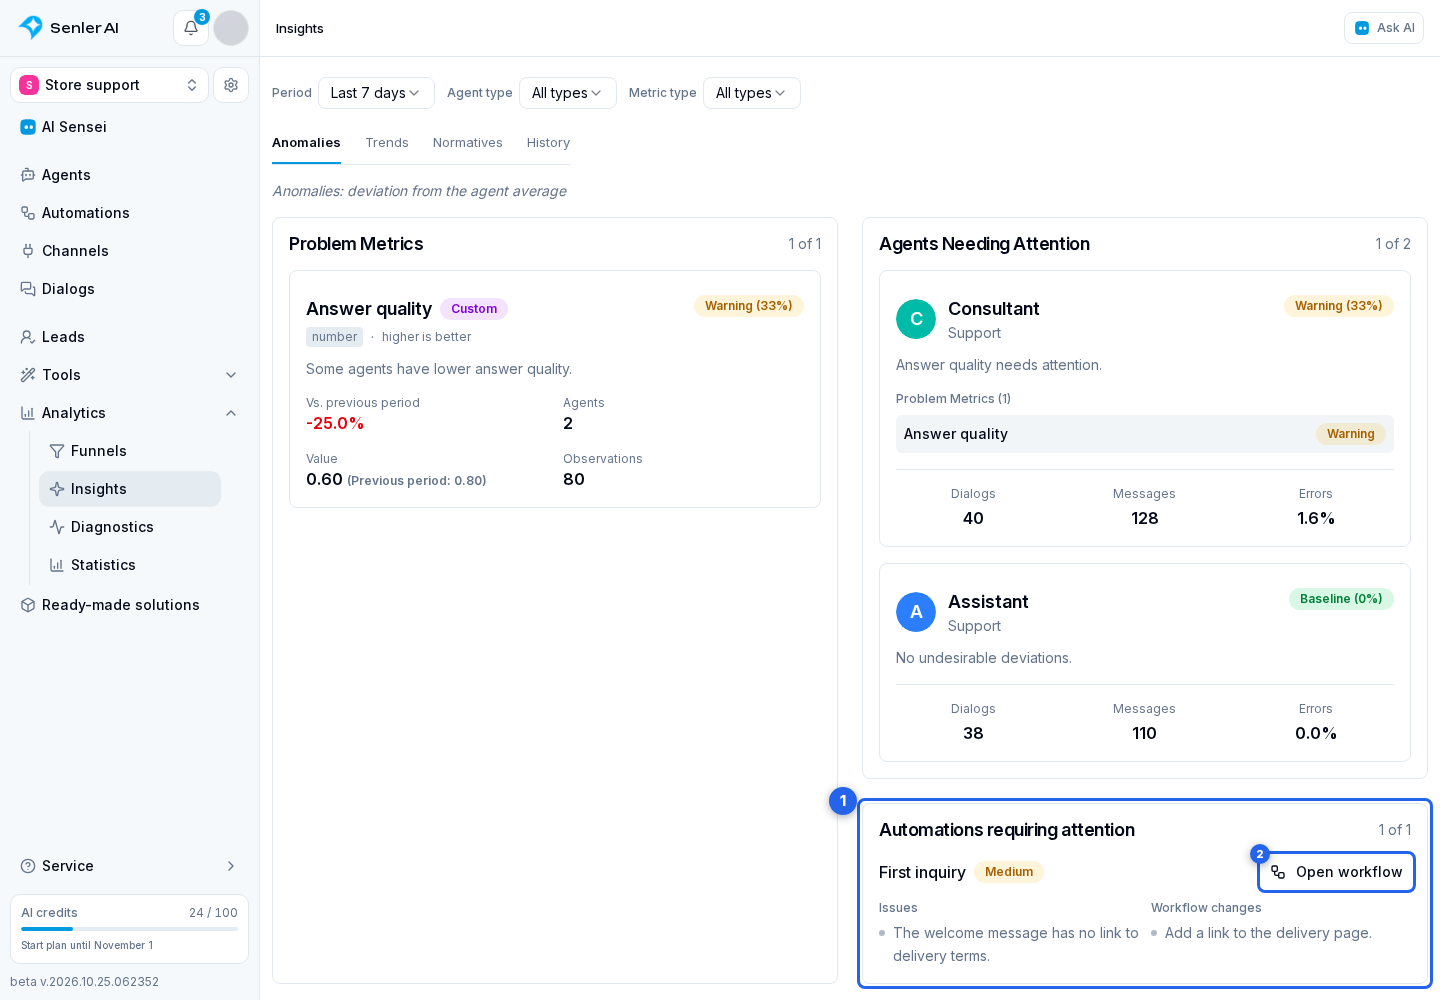Open the Agent type dropdown
The height and width of the screenshot is (1000, 1440).
568,93
